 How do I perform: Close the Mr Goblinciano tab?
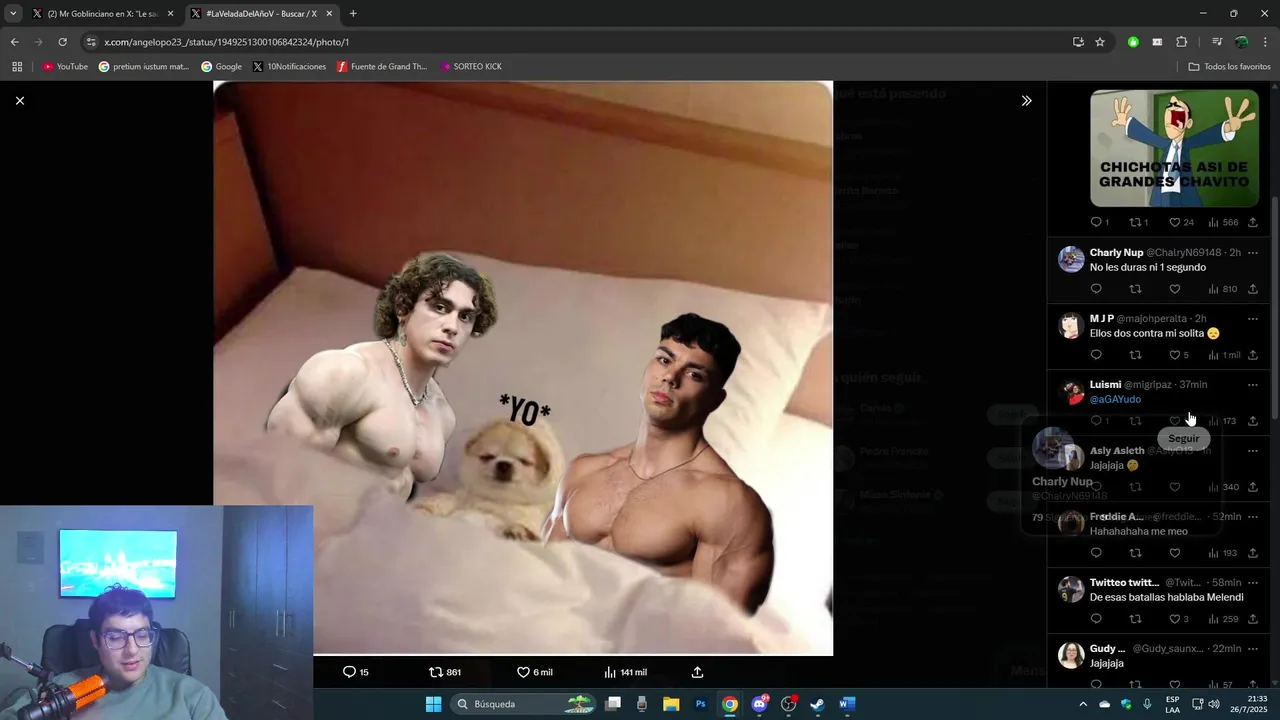coord(170,14)
